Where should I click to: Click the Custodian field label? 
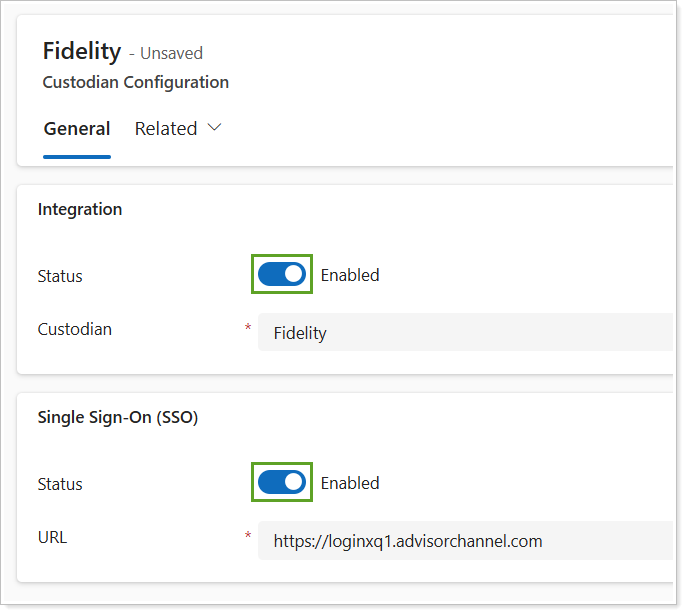click(75, 329)
